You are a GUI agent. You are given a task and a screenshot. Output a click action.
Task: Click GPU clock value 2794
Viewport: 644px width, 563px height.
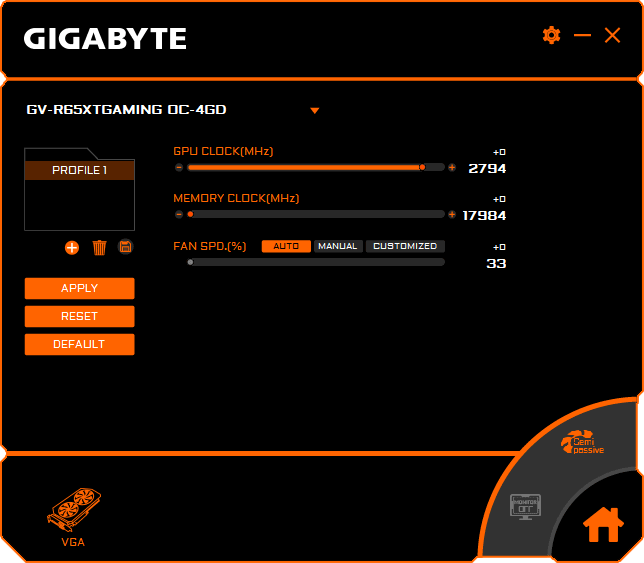[x=487, y=168]
